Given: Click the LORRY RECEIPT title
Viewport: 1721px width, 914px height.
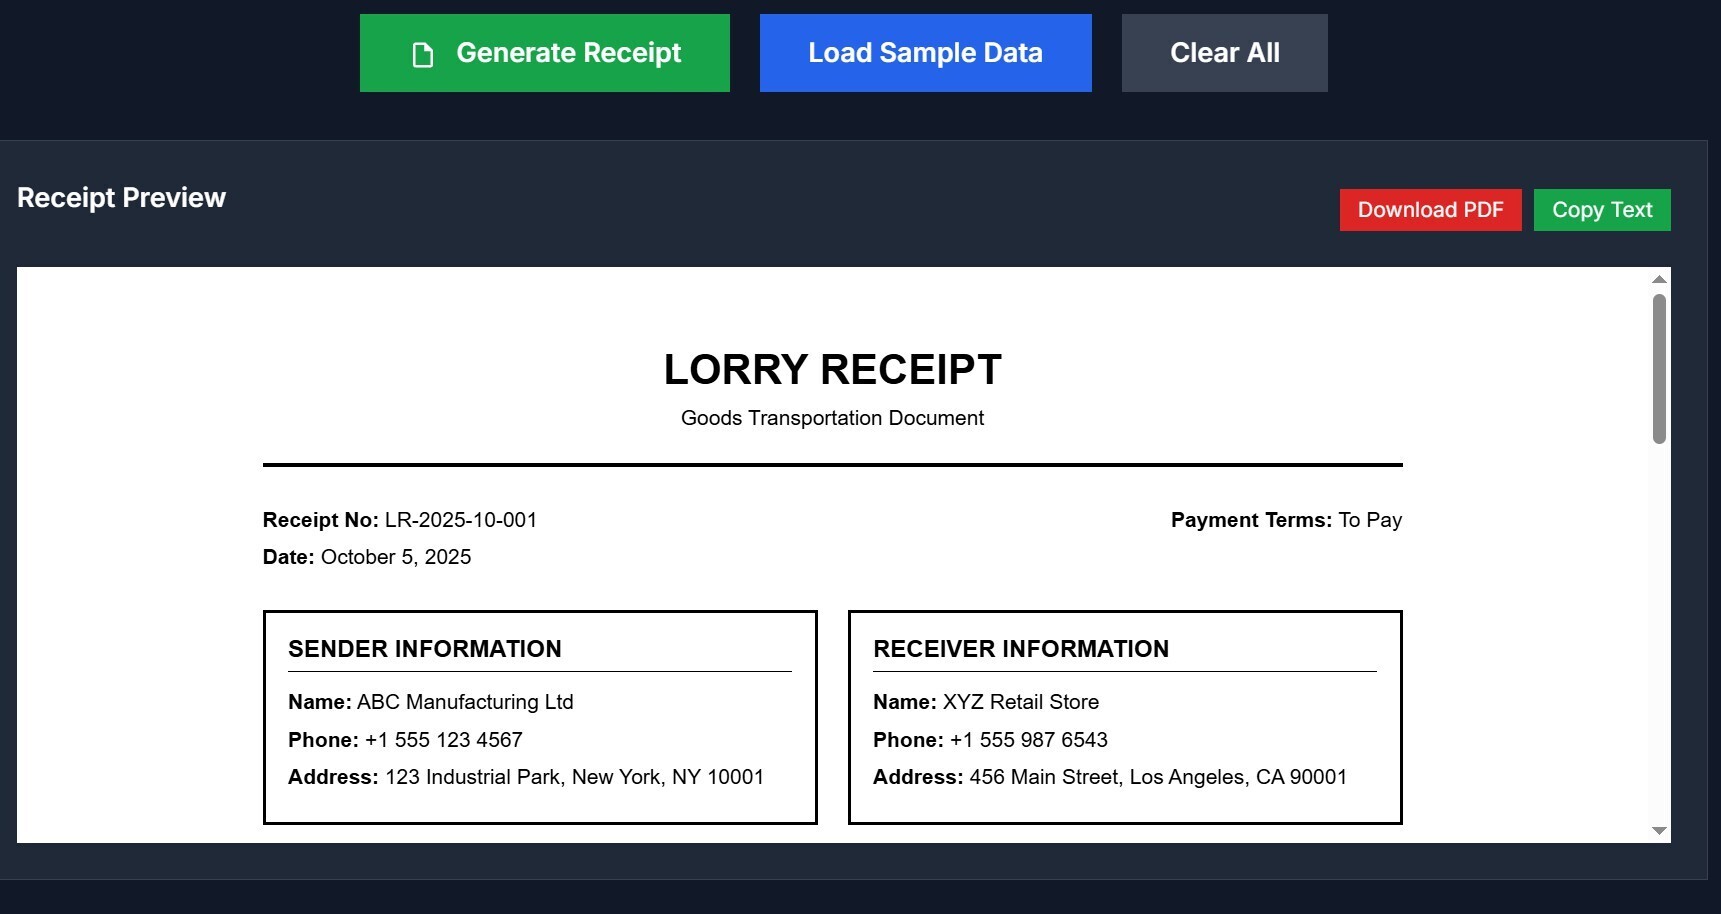Looking at the screenshot, I should click(x=832, y=370).
